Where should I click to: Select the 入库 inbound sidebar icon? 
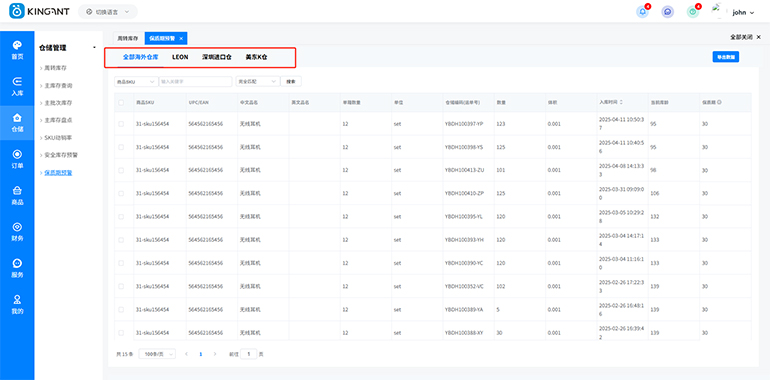(17, 86)
